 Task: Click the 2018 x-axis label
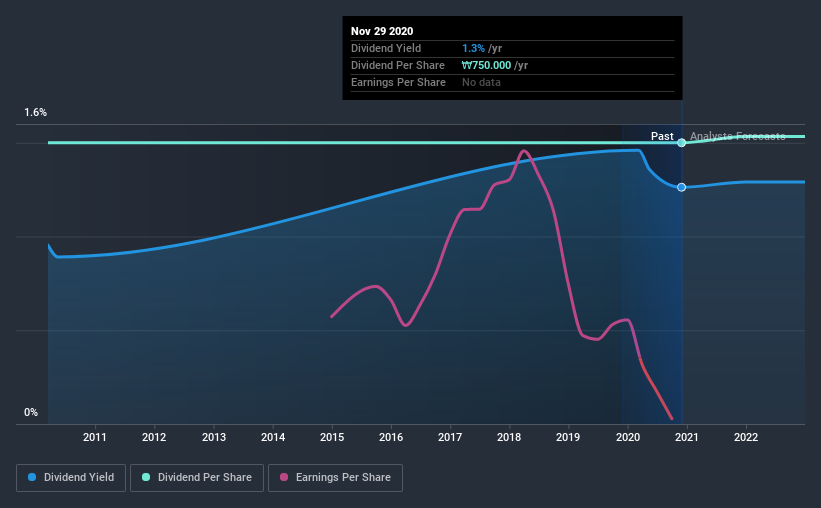point(509,437)
